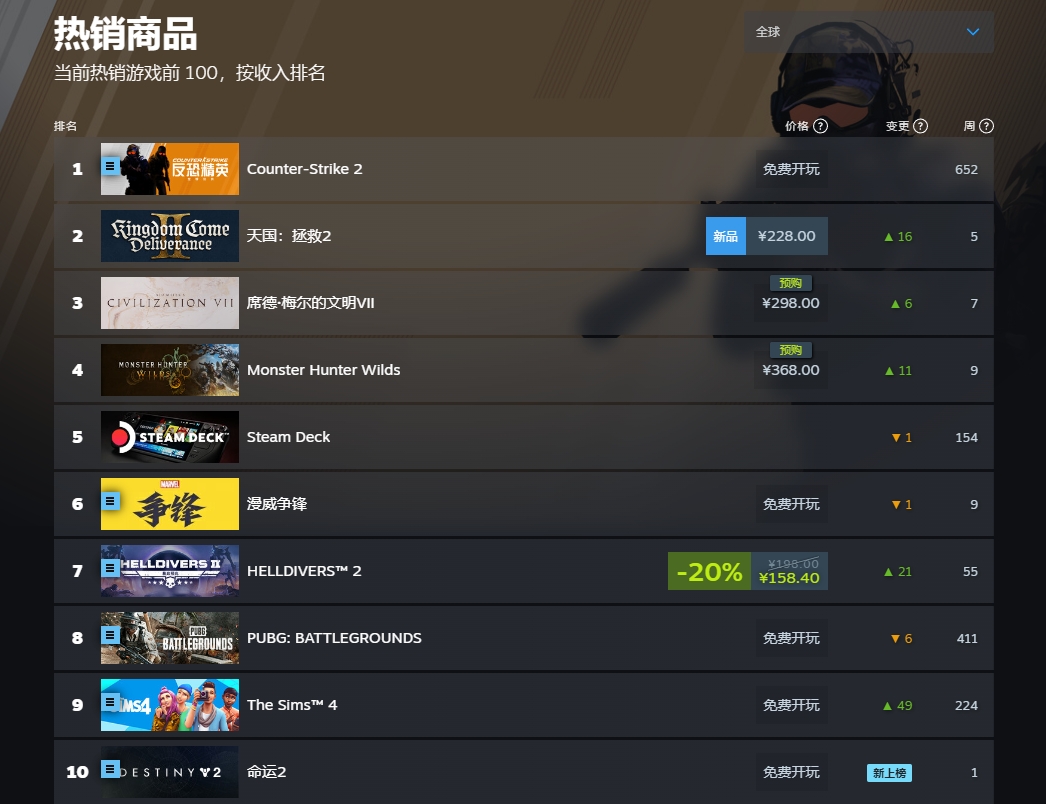The height and width of the screenshot is (804, 1046).
Task: Click the help icon next to 变更
Action: coord(921,126)
